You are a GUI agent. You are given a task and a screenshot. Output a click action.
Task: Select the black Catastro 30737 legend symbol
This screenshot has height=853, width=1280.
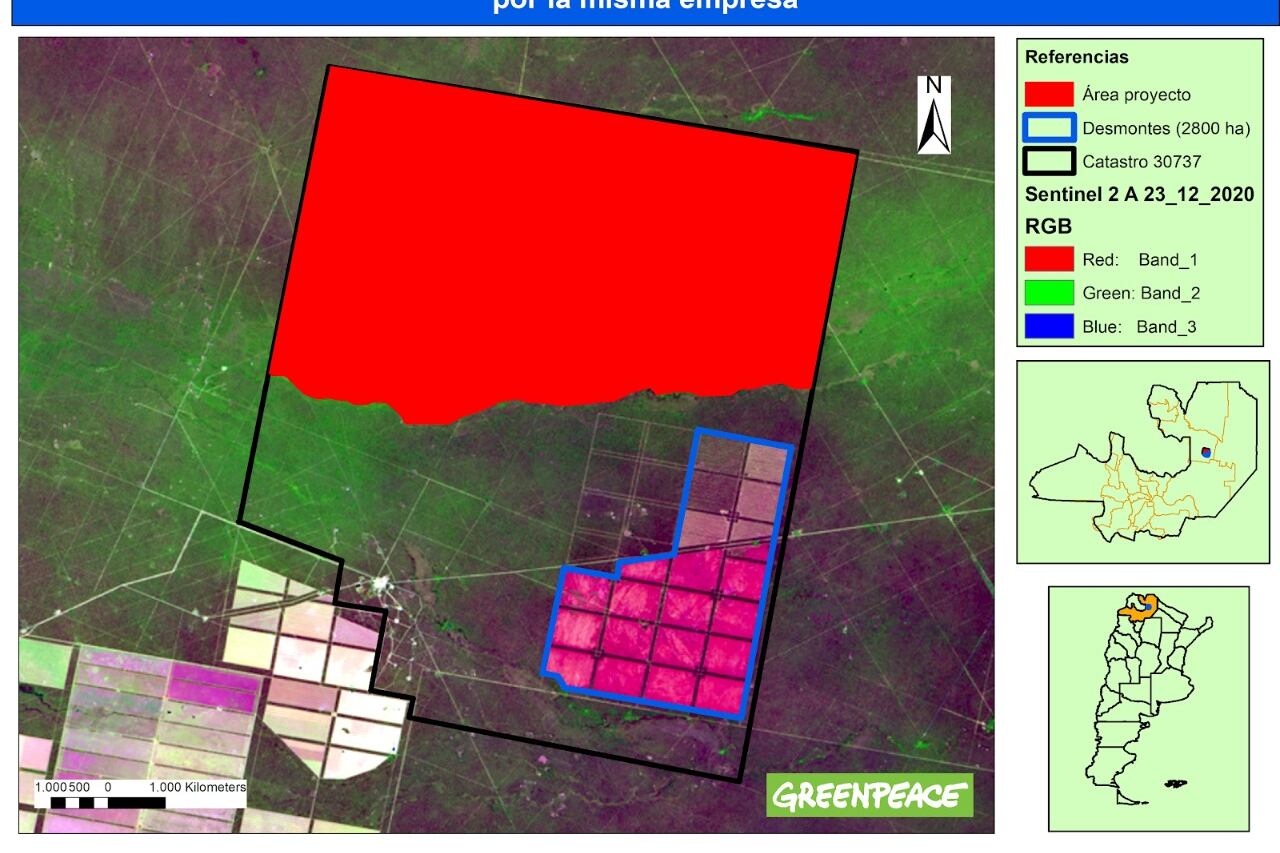(1049, 161)
